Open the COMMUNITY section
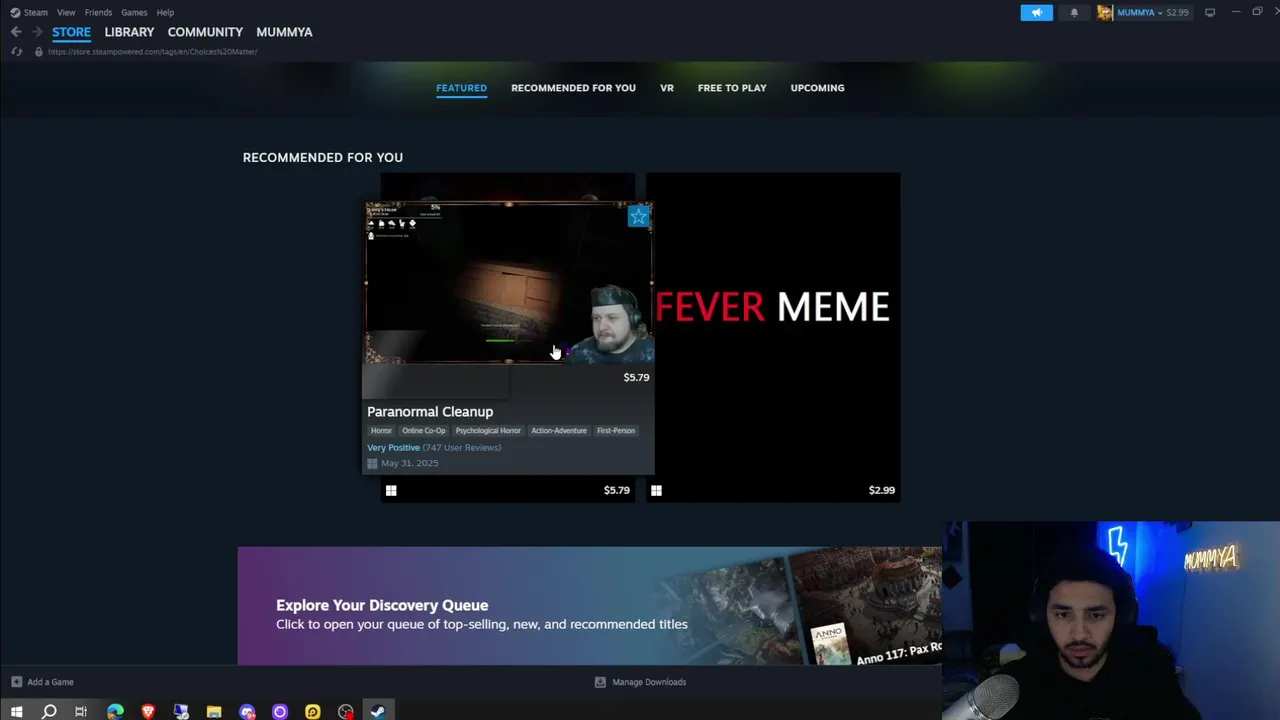The image size is (1280, 720). point(205,32)
